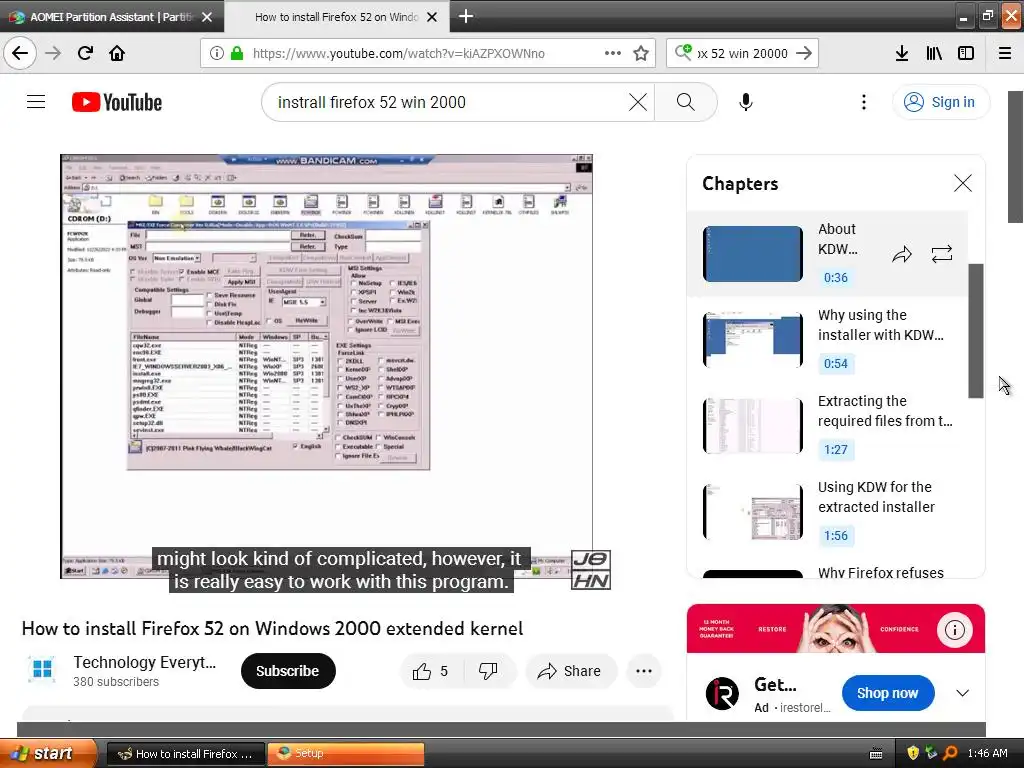Open more actions menu below video
Viewport: 1024px width, 768px height.
644,671
